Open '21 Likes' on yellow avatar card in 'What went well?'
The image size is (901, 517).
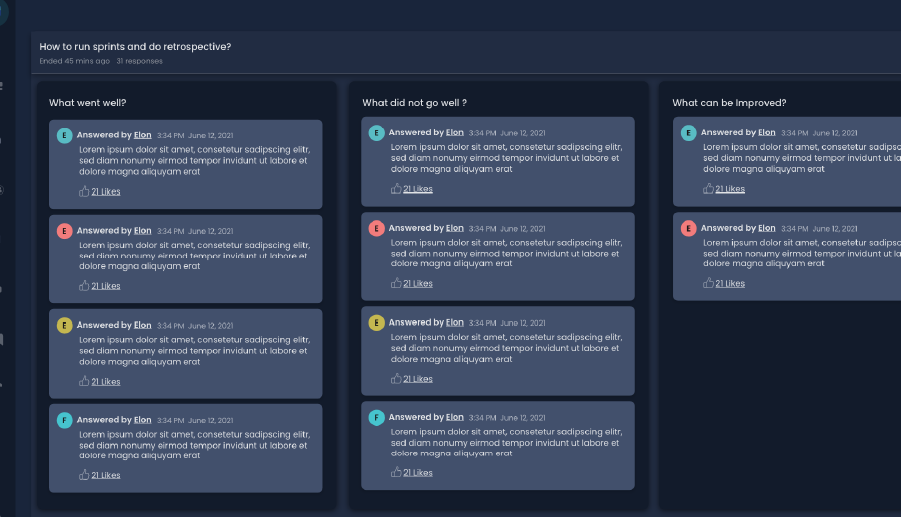tap(106, 382)
